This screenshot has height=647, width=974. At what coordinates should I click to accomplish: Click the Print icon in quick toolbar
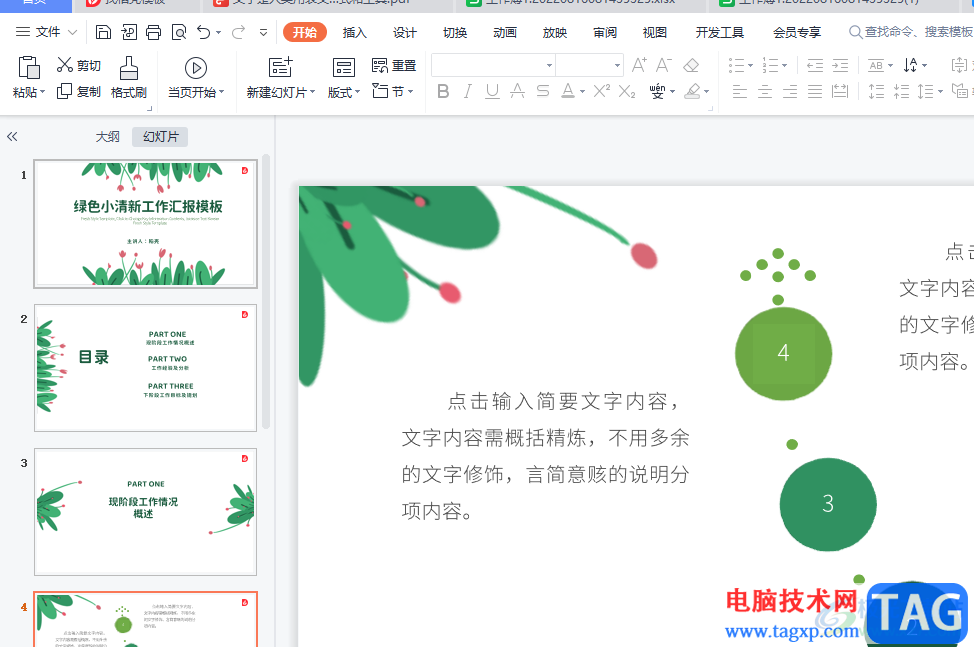click(x=153, y=32)
